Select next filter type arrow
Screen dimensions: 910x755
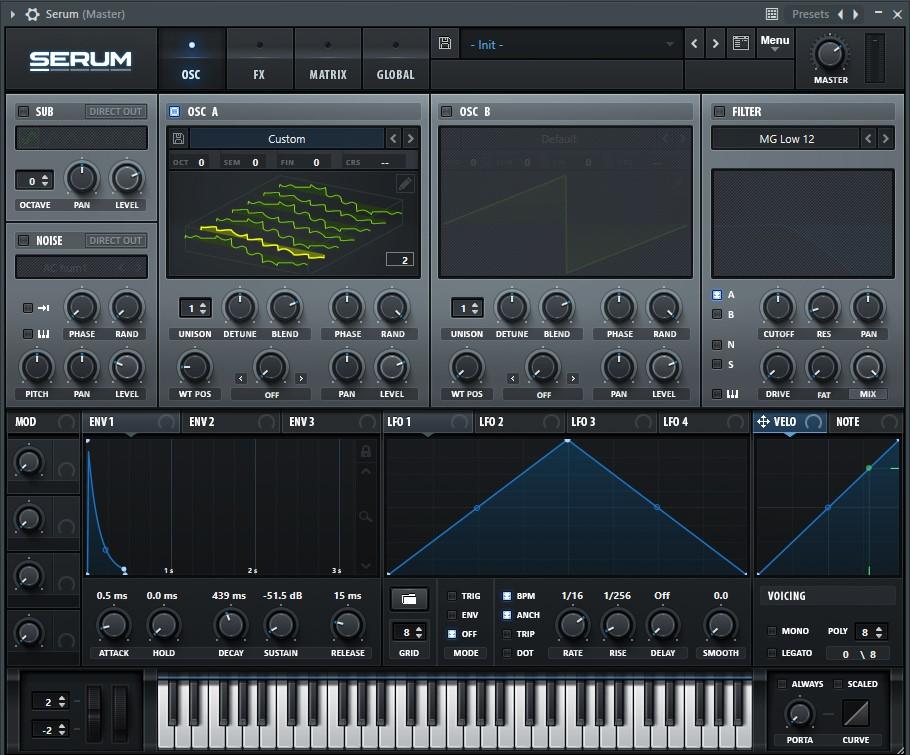coord(885,138)
